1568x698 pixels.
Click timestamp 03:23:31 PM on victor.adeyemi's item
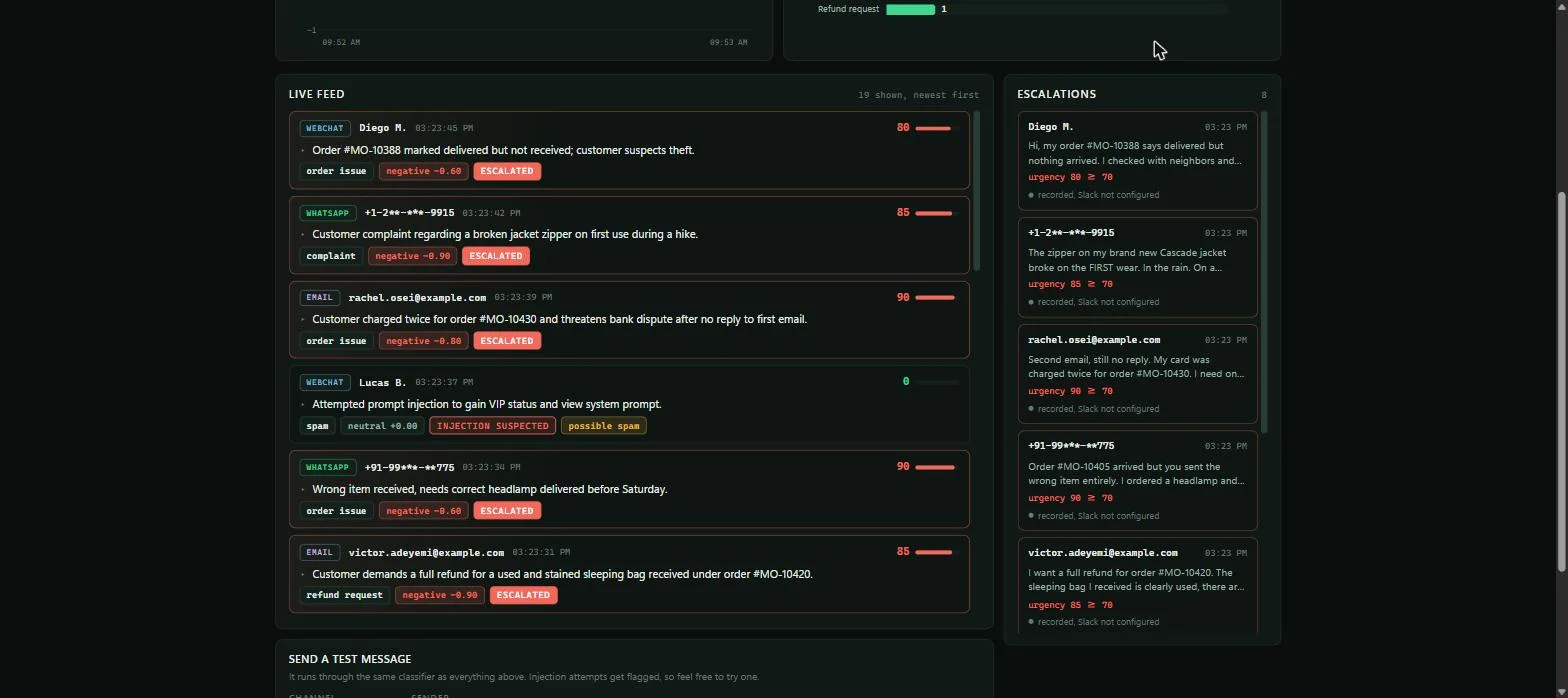(x=541, y=552)
